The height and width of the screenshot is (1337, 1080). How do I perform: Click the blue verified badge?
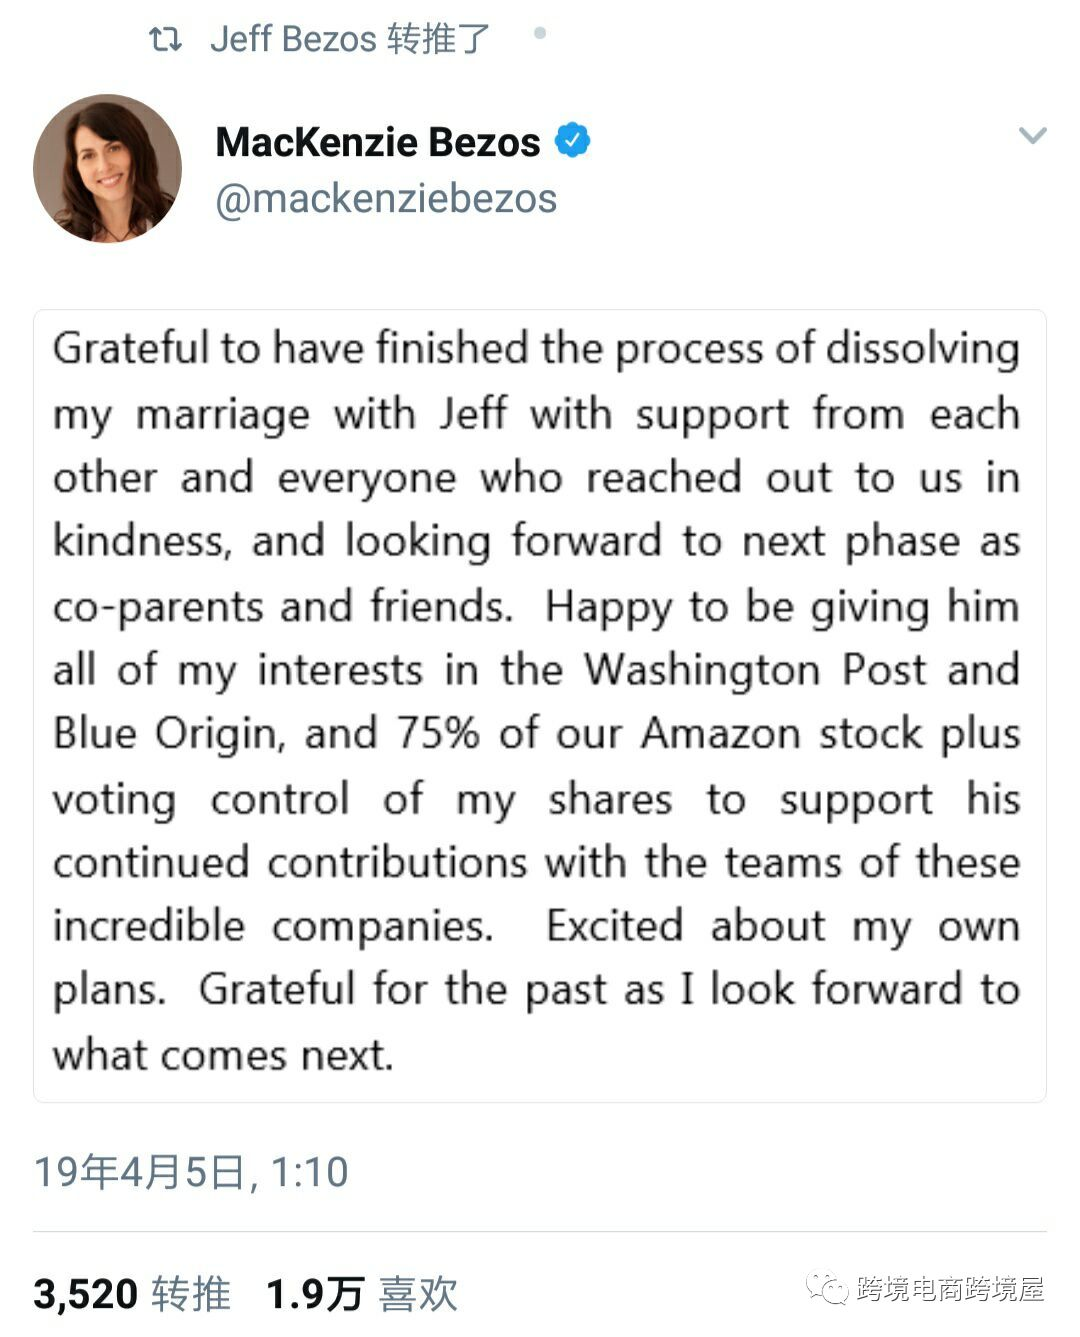(573, 141)
